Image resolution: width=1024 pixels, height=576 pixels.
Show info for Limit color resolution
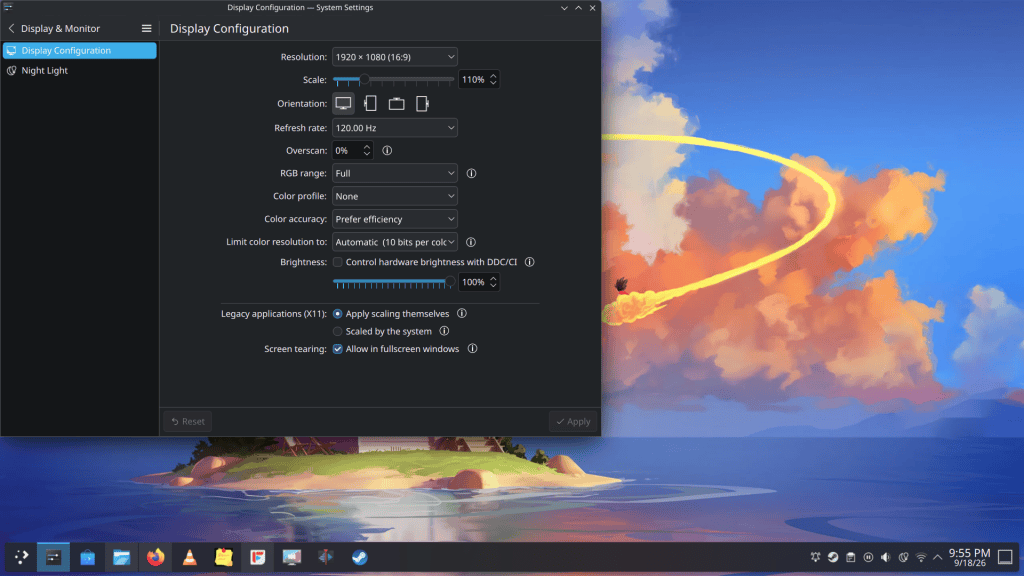[471, 242]
